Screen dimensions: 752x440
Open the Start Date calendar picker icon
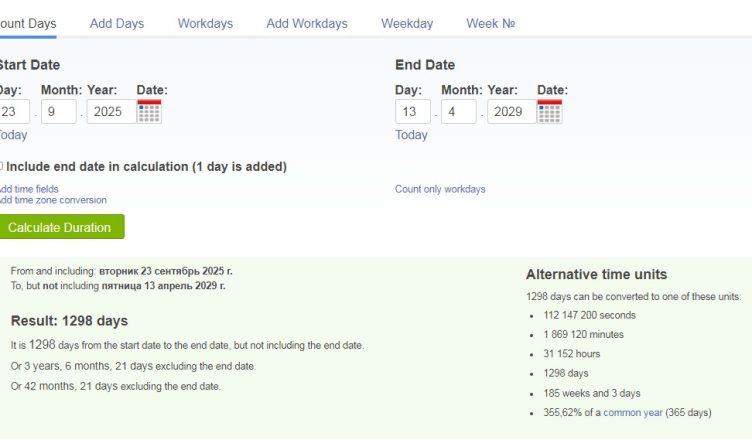click(149, 111)
